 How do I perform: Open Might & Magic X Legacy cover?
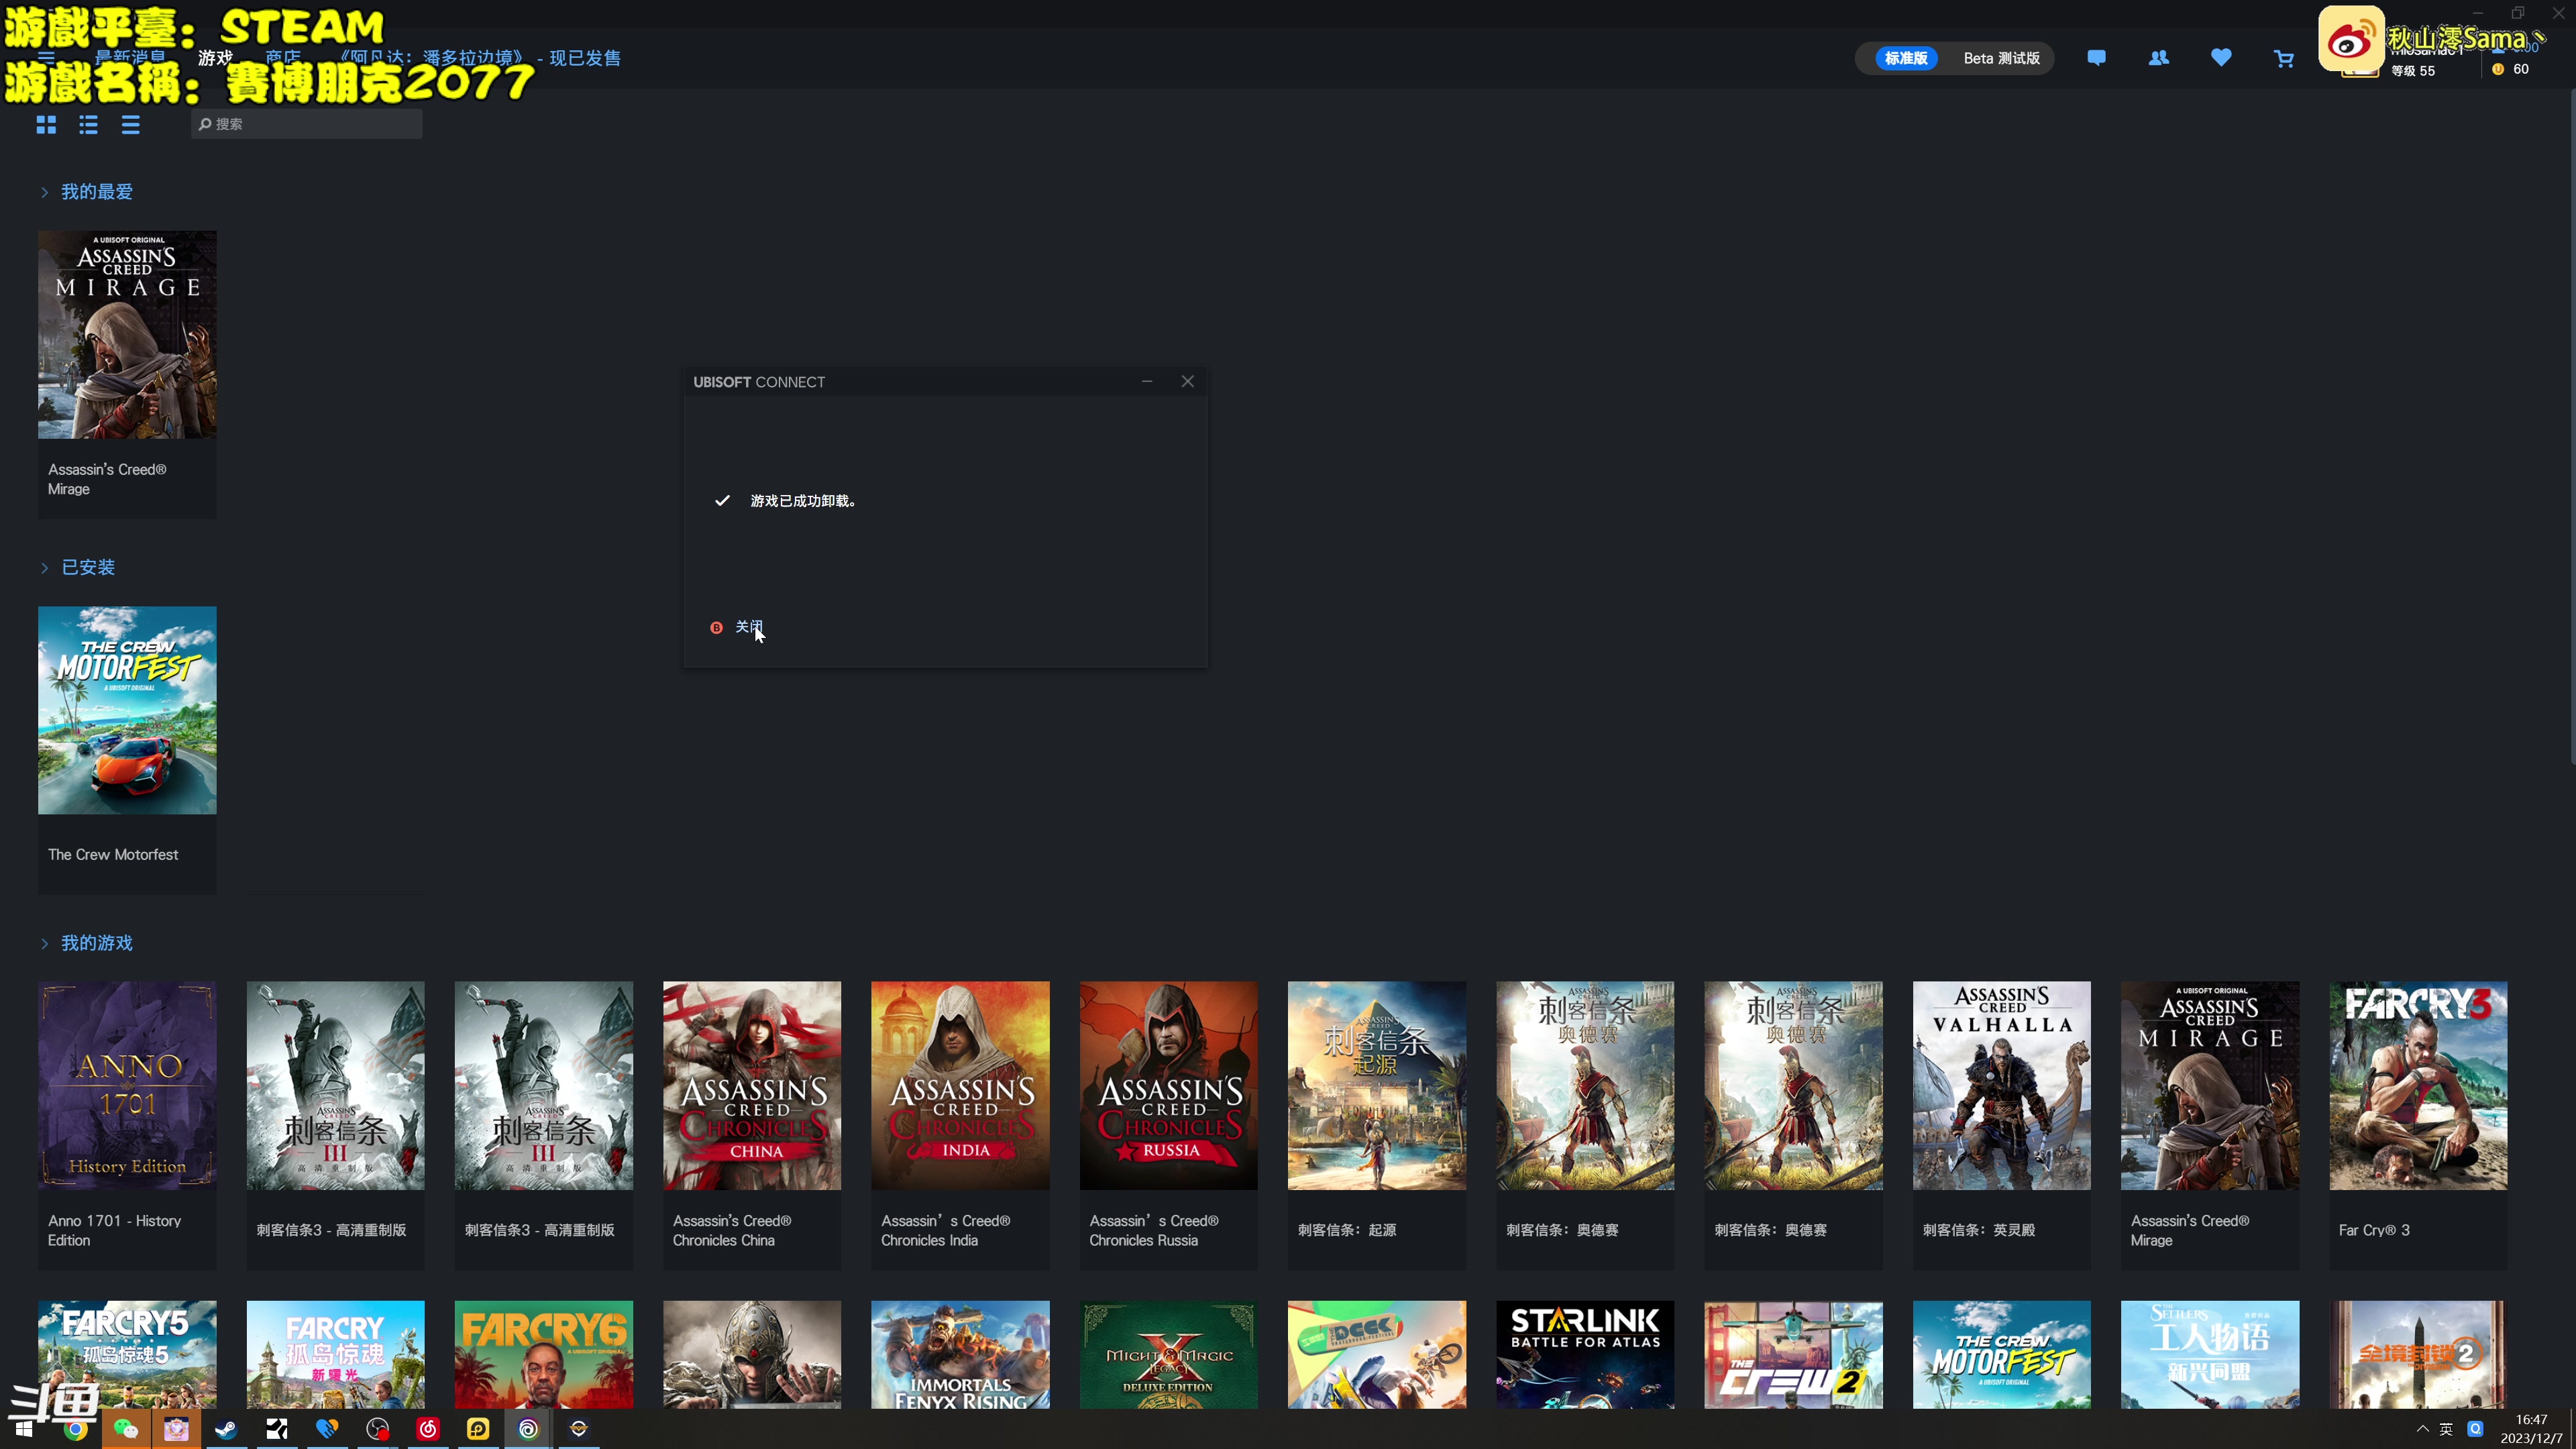(1168, 1355)
